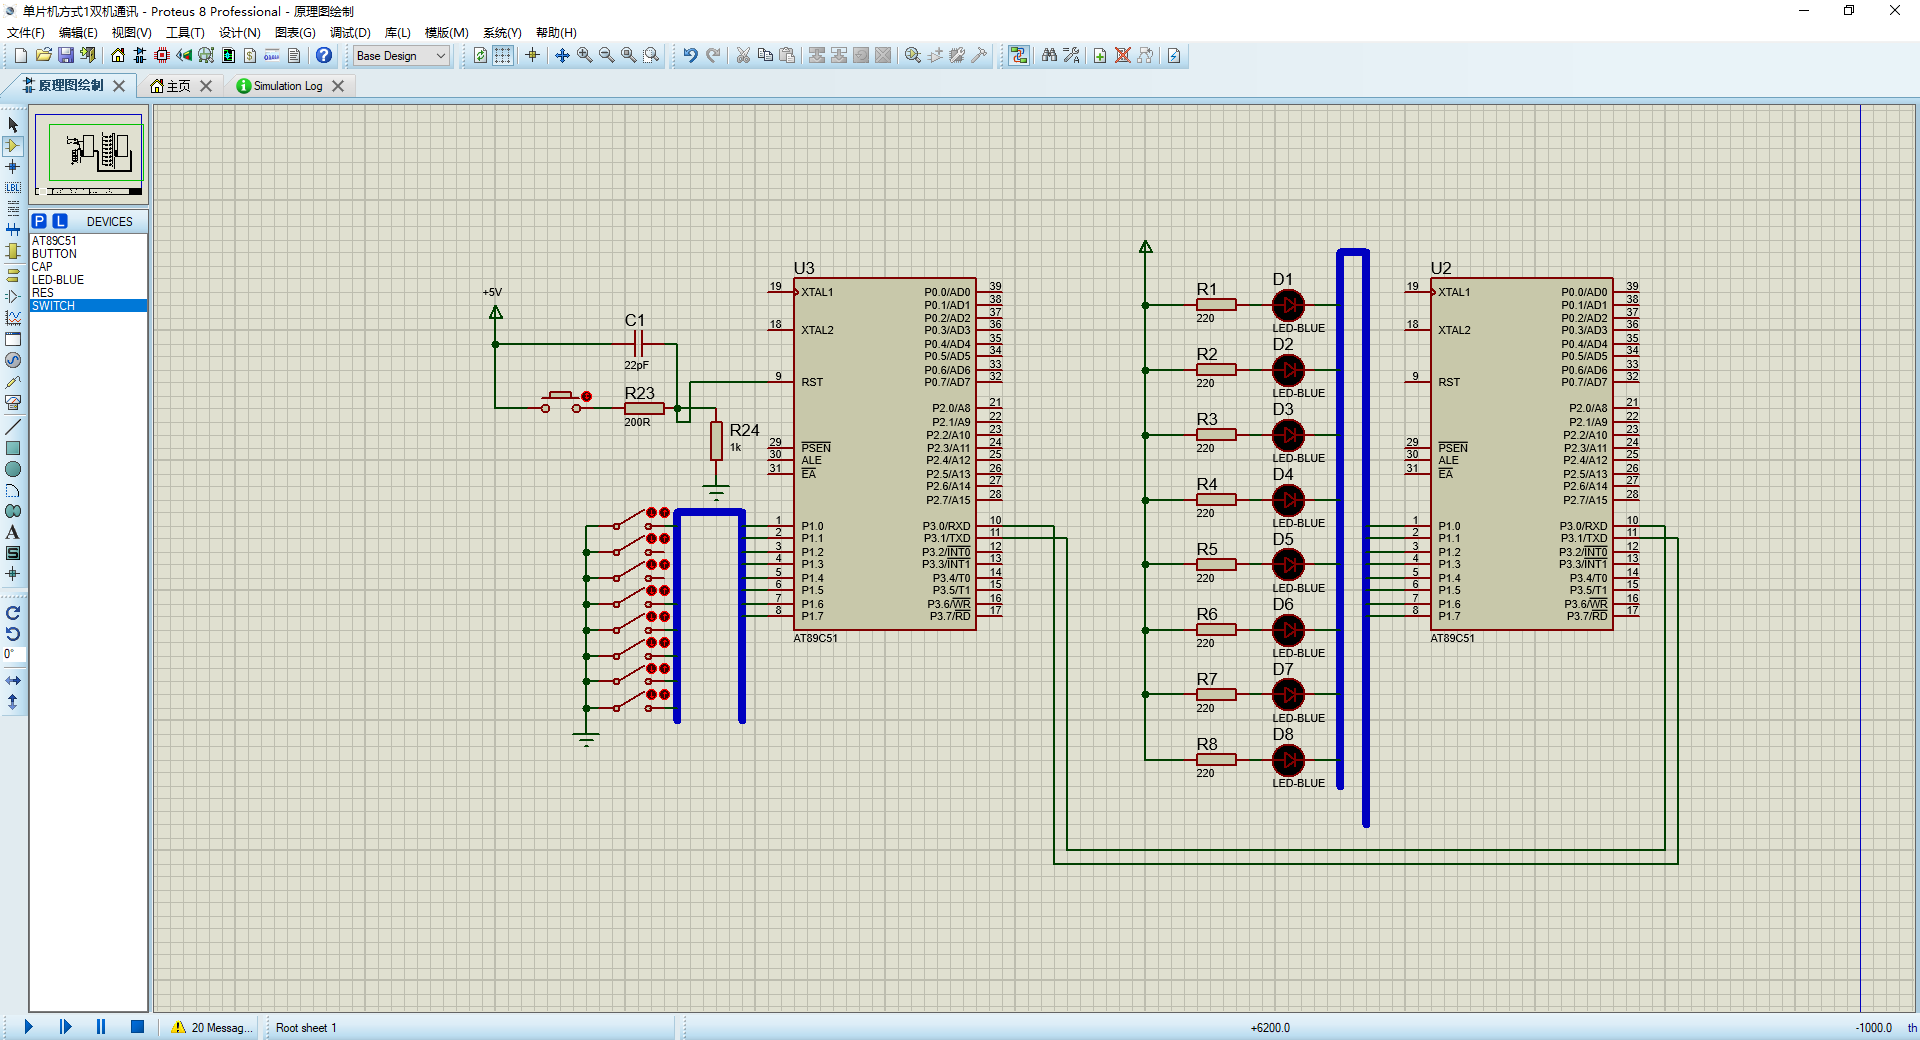This screenshot has height=1040, width=1920.
Task: Open Bill of Materials toolbar icon
Action: click(x=250, y=55)
